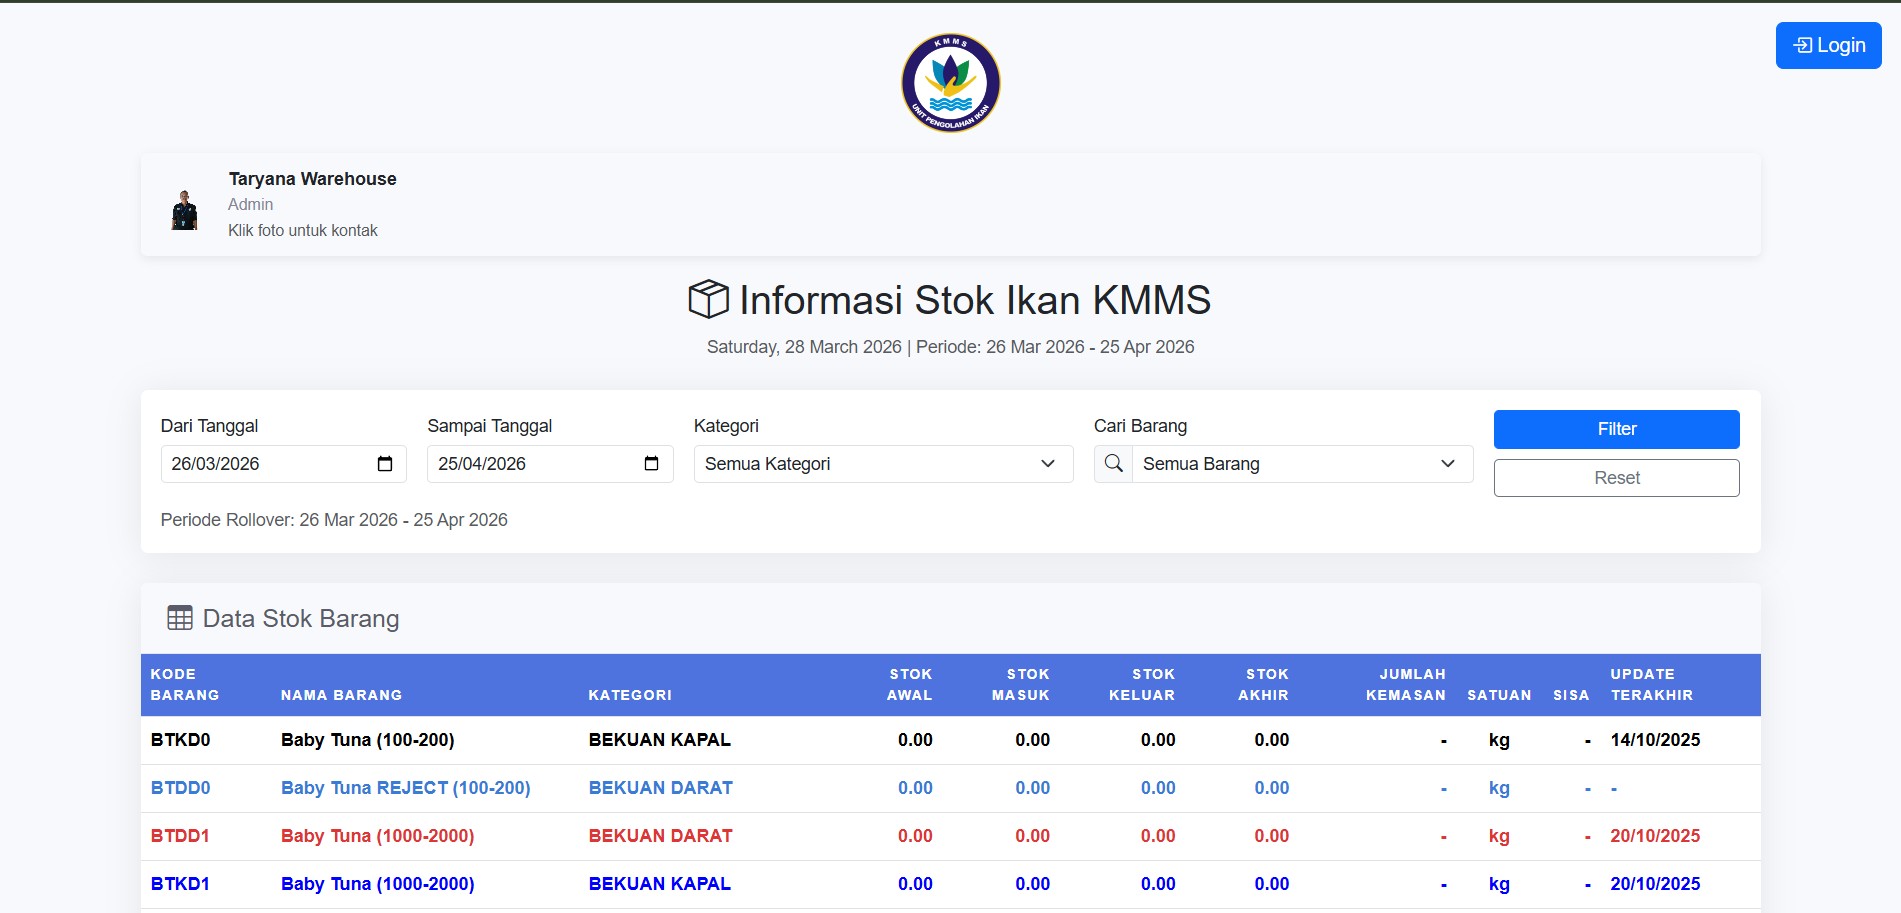
Task: Open the calendar picker for Dari Tanggal
Action: (387, 463)
